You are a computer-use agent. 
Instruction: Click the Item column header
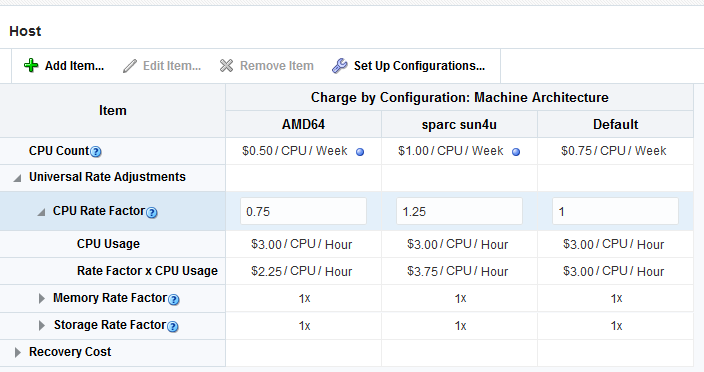113,110
